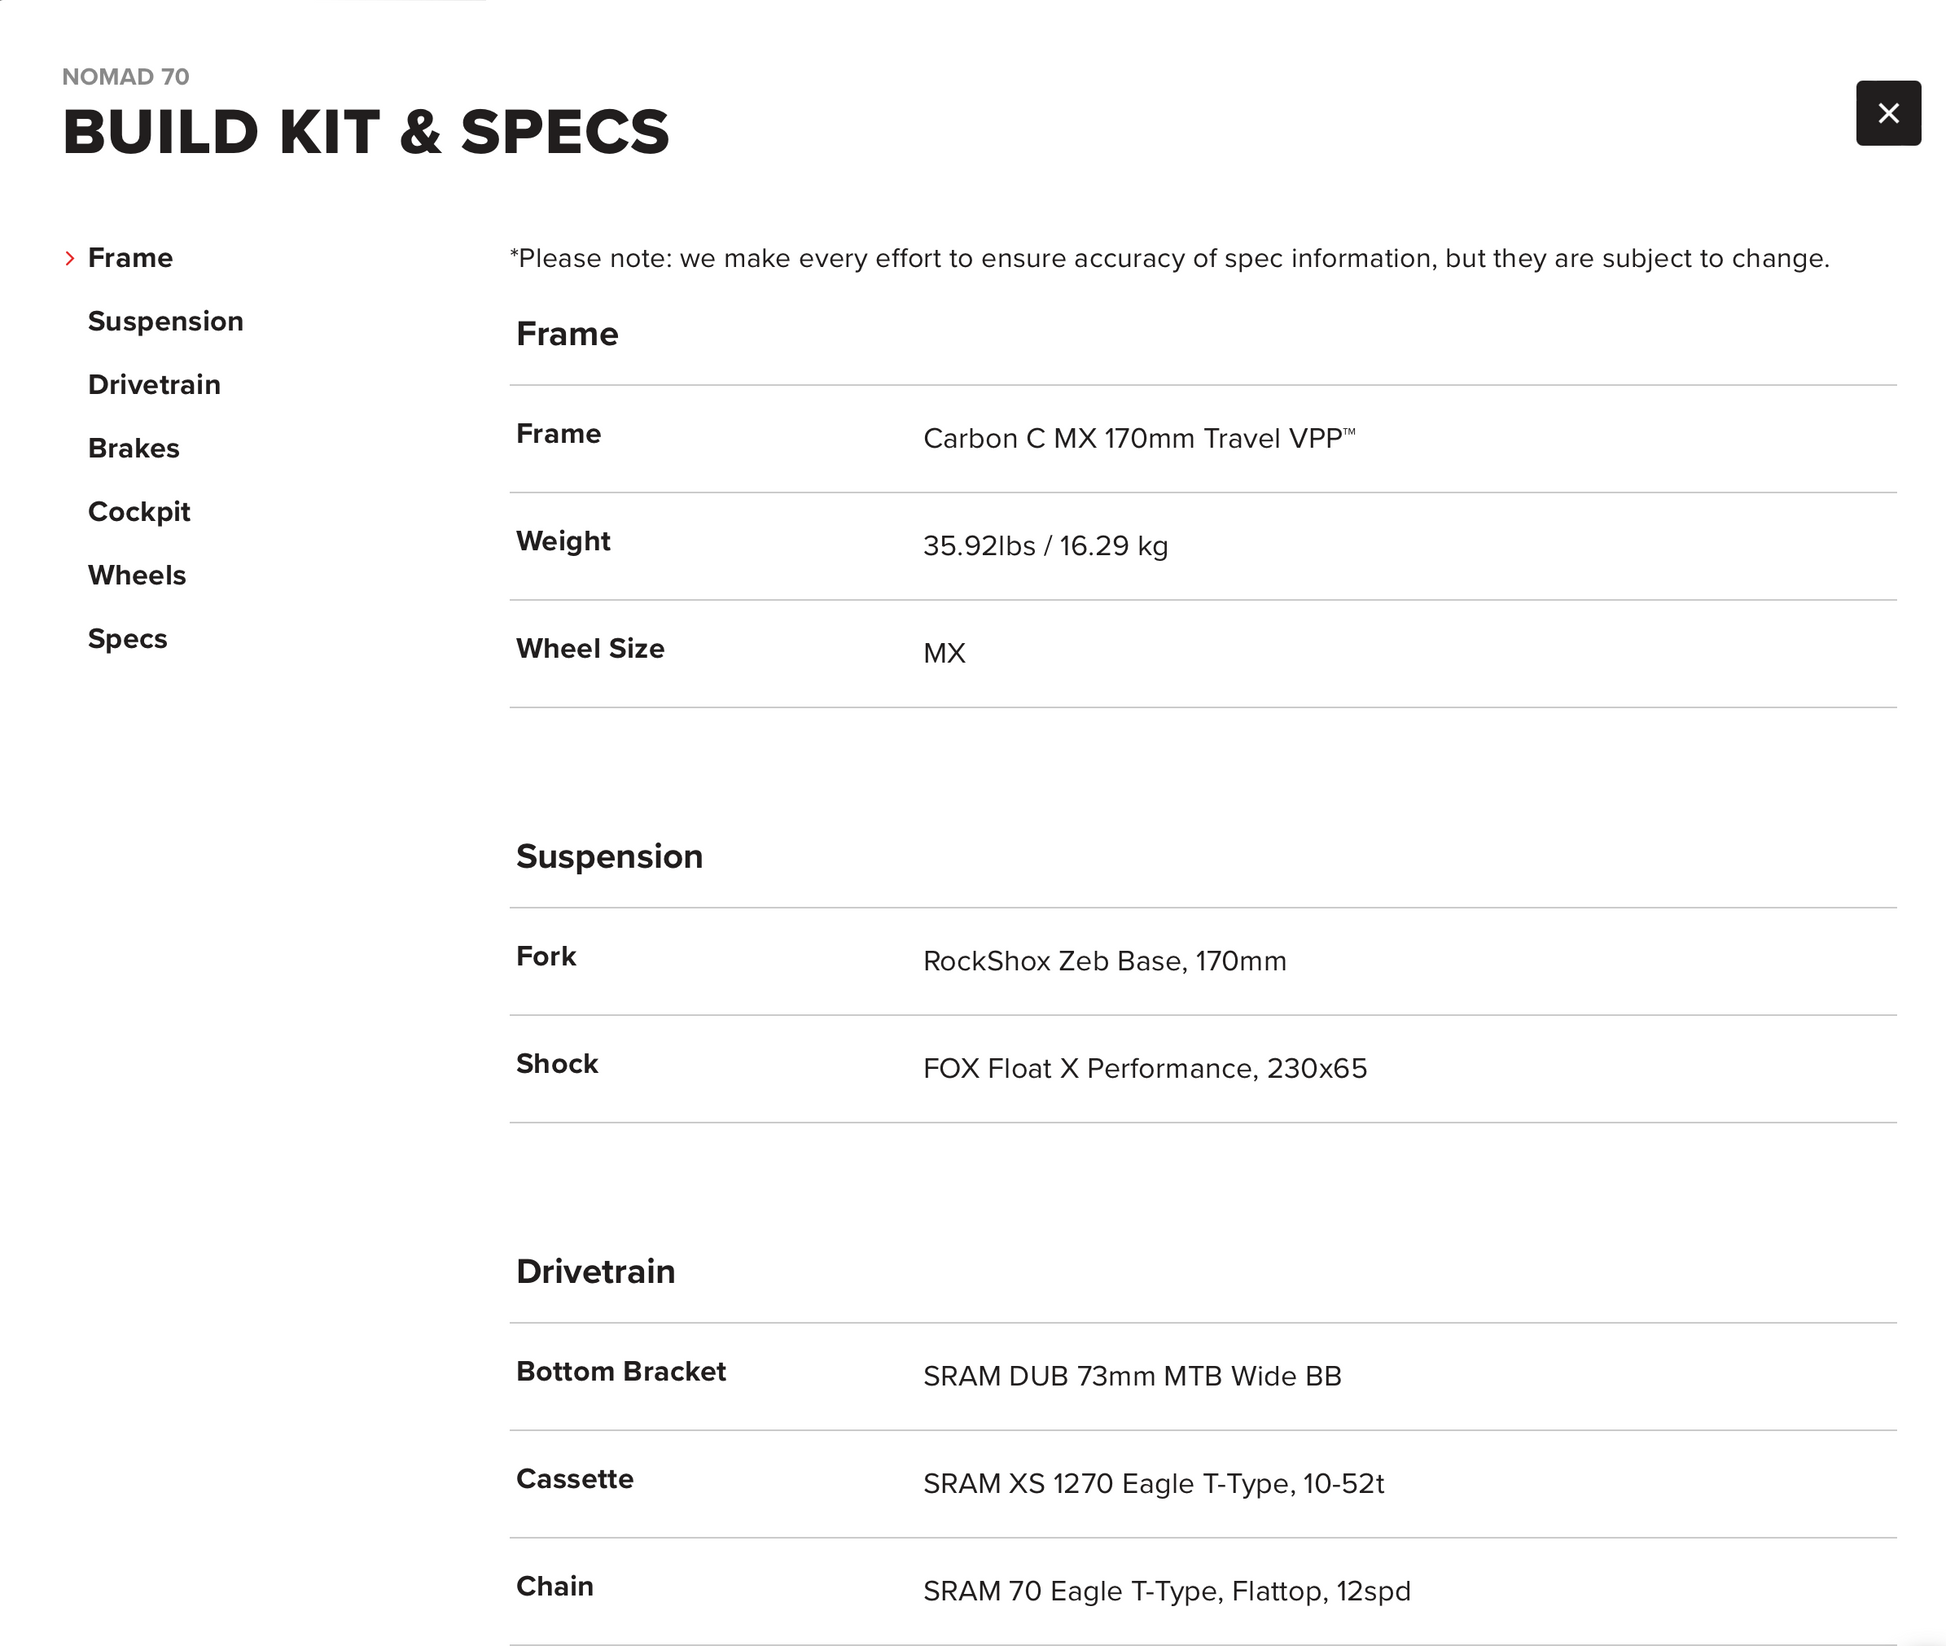Click the SRAM XS 1270 cassette value
The image size is (1946, 1646).
1153,1484
